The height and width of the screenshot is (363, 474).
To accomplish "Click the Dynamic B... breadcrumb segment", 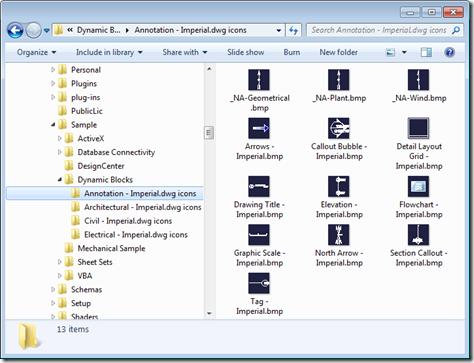I will click(x=99, y=30).
